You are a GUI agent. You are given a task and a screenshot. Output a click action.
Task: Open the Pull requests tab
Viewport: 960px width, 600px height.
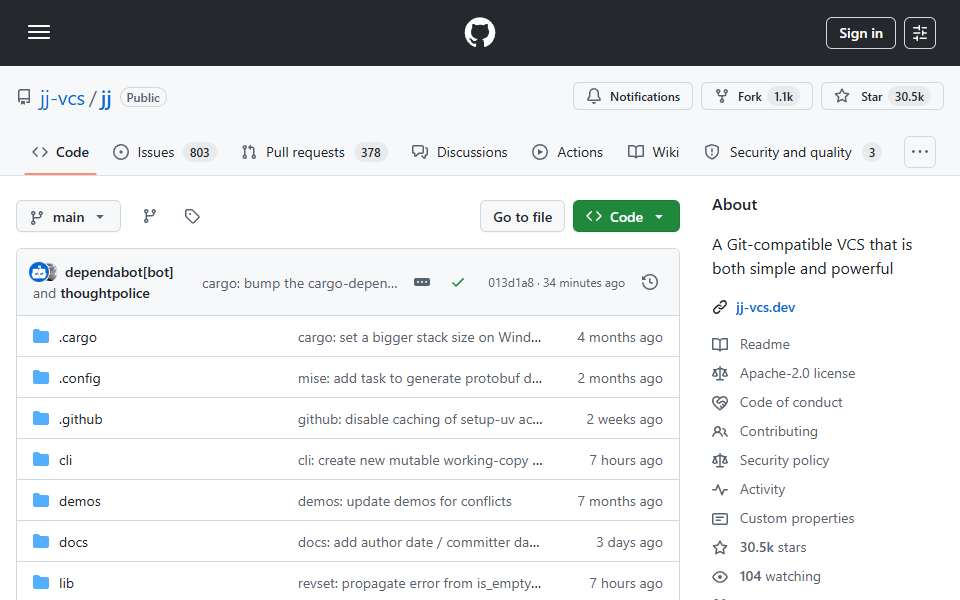(x=314, y=152)
